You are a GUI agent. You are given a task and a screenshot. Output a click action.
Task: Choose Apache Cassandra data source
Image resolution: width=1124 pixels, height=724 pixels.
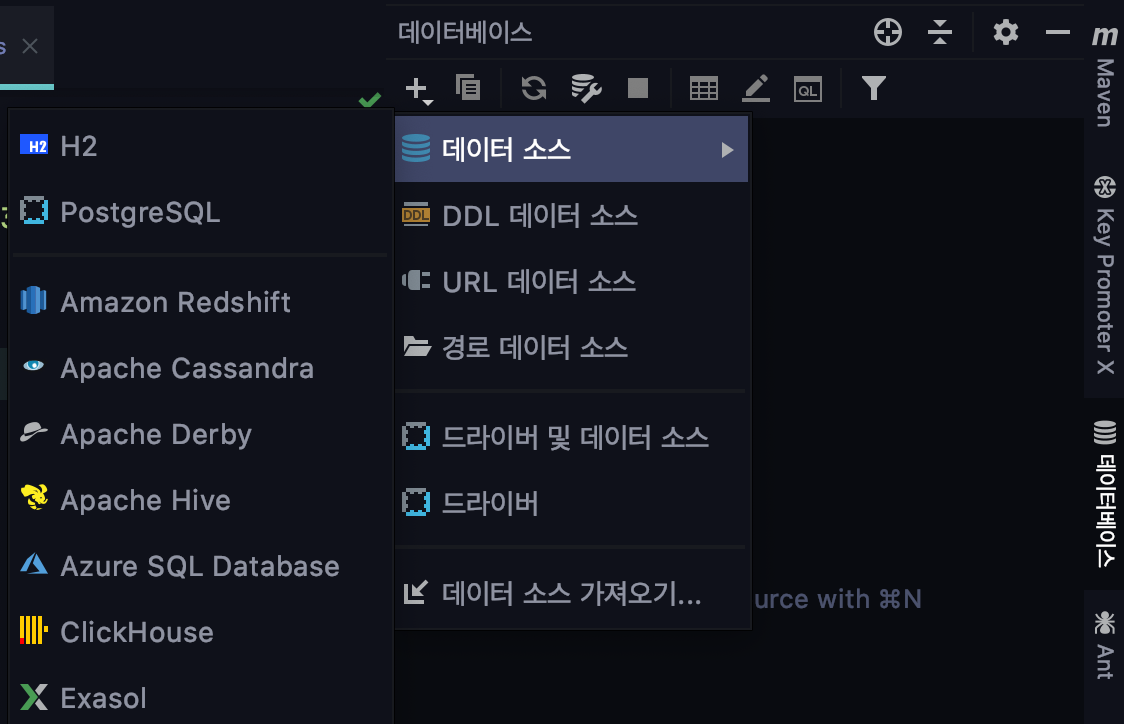[201, 368]
